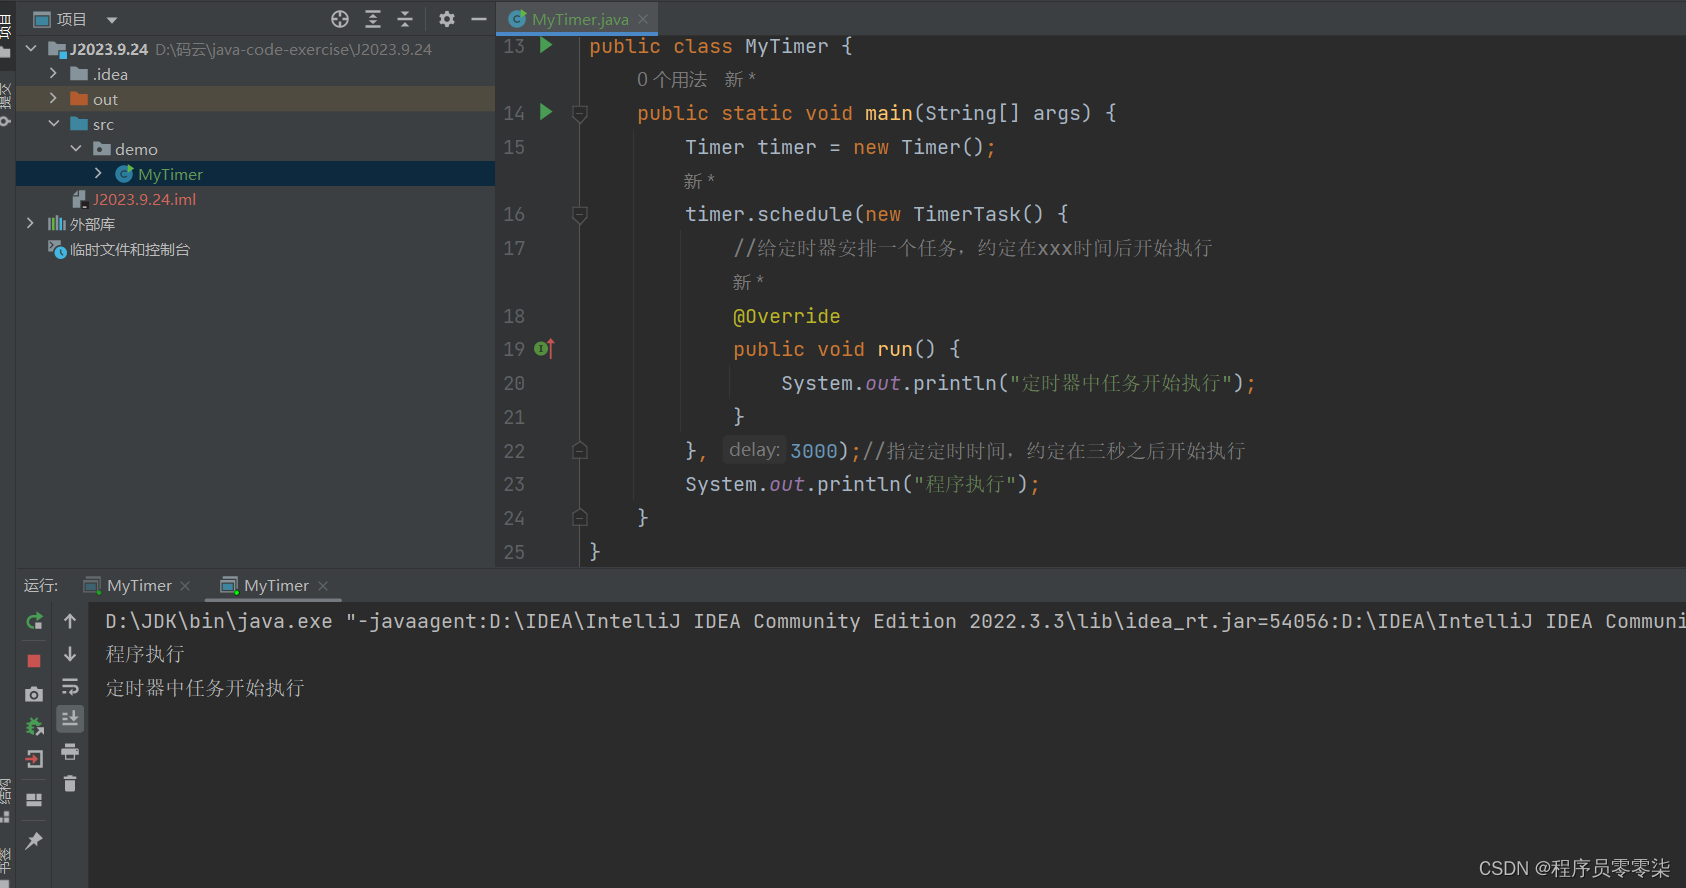Screen dimensions: 1686x888
Task: Click the 项目 panel title
Action: point(71,19)
